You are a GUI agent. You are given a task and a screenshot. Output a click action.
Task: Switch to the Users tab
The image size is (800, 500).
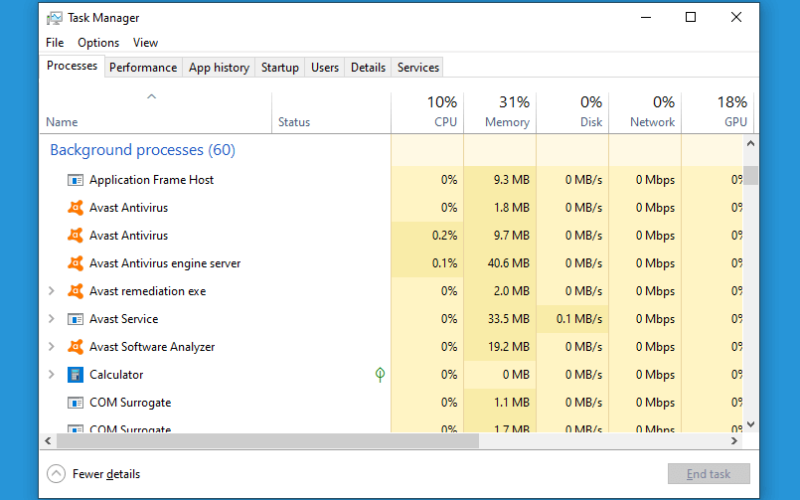point(324,67)
